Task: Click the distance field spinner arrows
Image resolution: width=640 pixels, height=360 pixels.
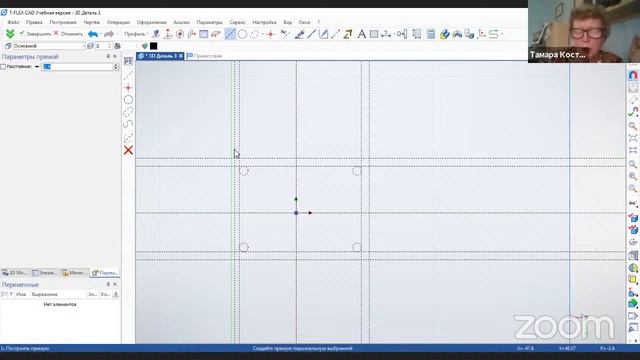Action: tap(116, 67)
